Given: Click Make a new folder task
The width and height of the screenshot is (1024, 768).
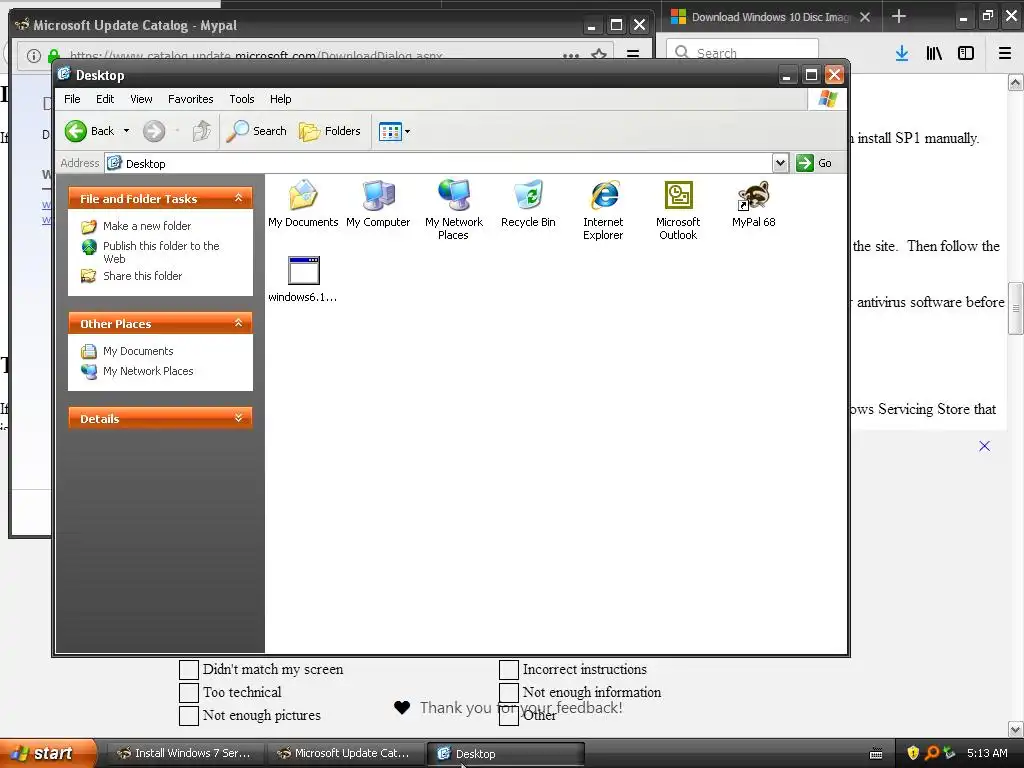Looking at the screenshot, I should coord(147,226).
